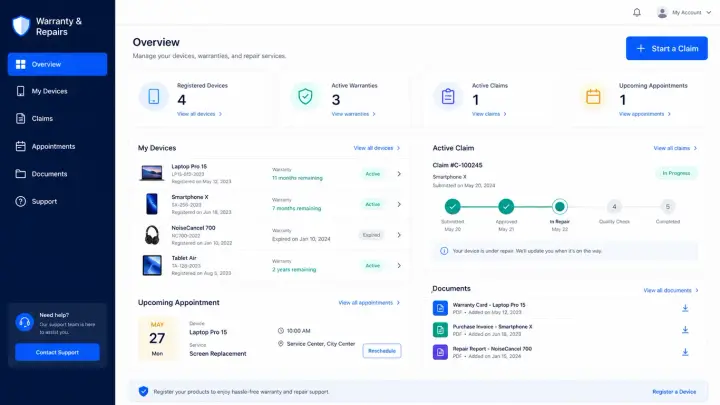Click the Need help headset icon
Screen dimensions: 720x405
pyautogui.click(x=25, y=322)
